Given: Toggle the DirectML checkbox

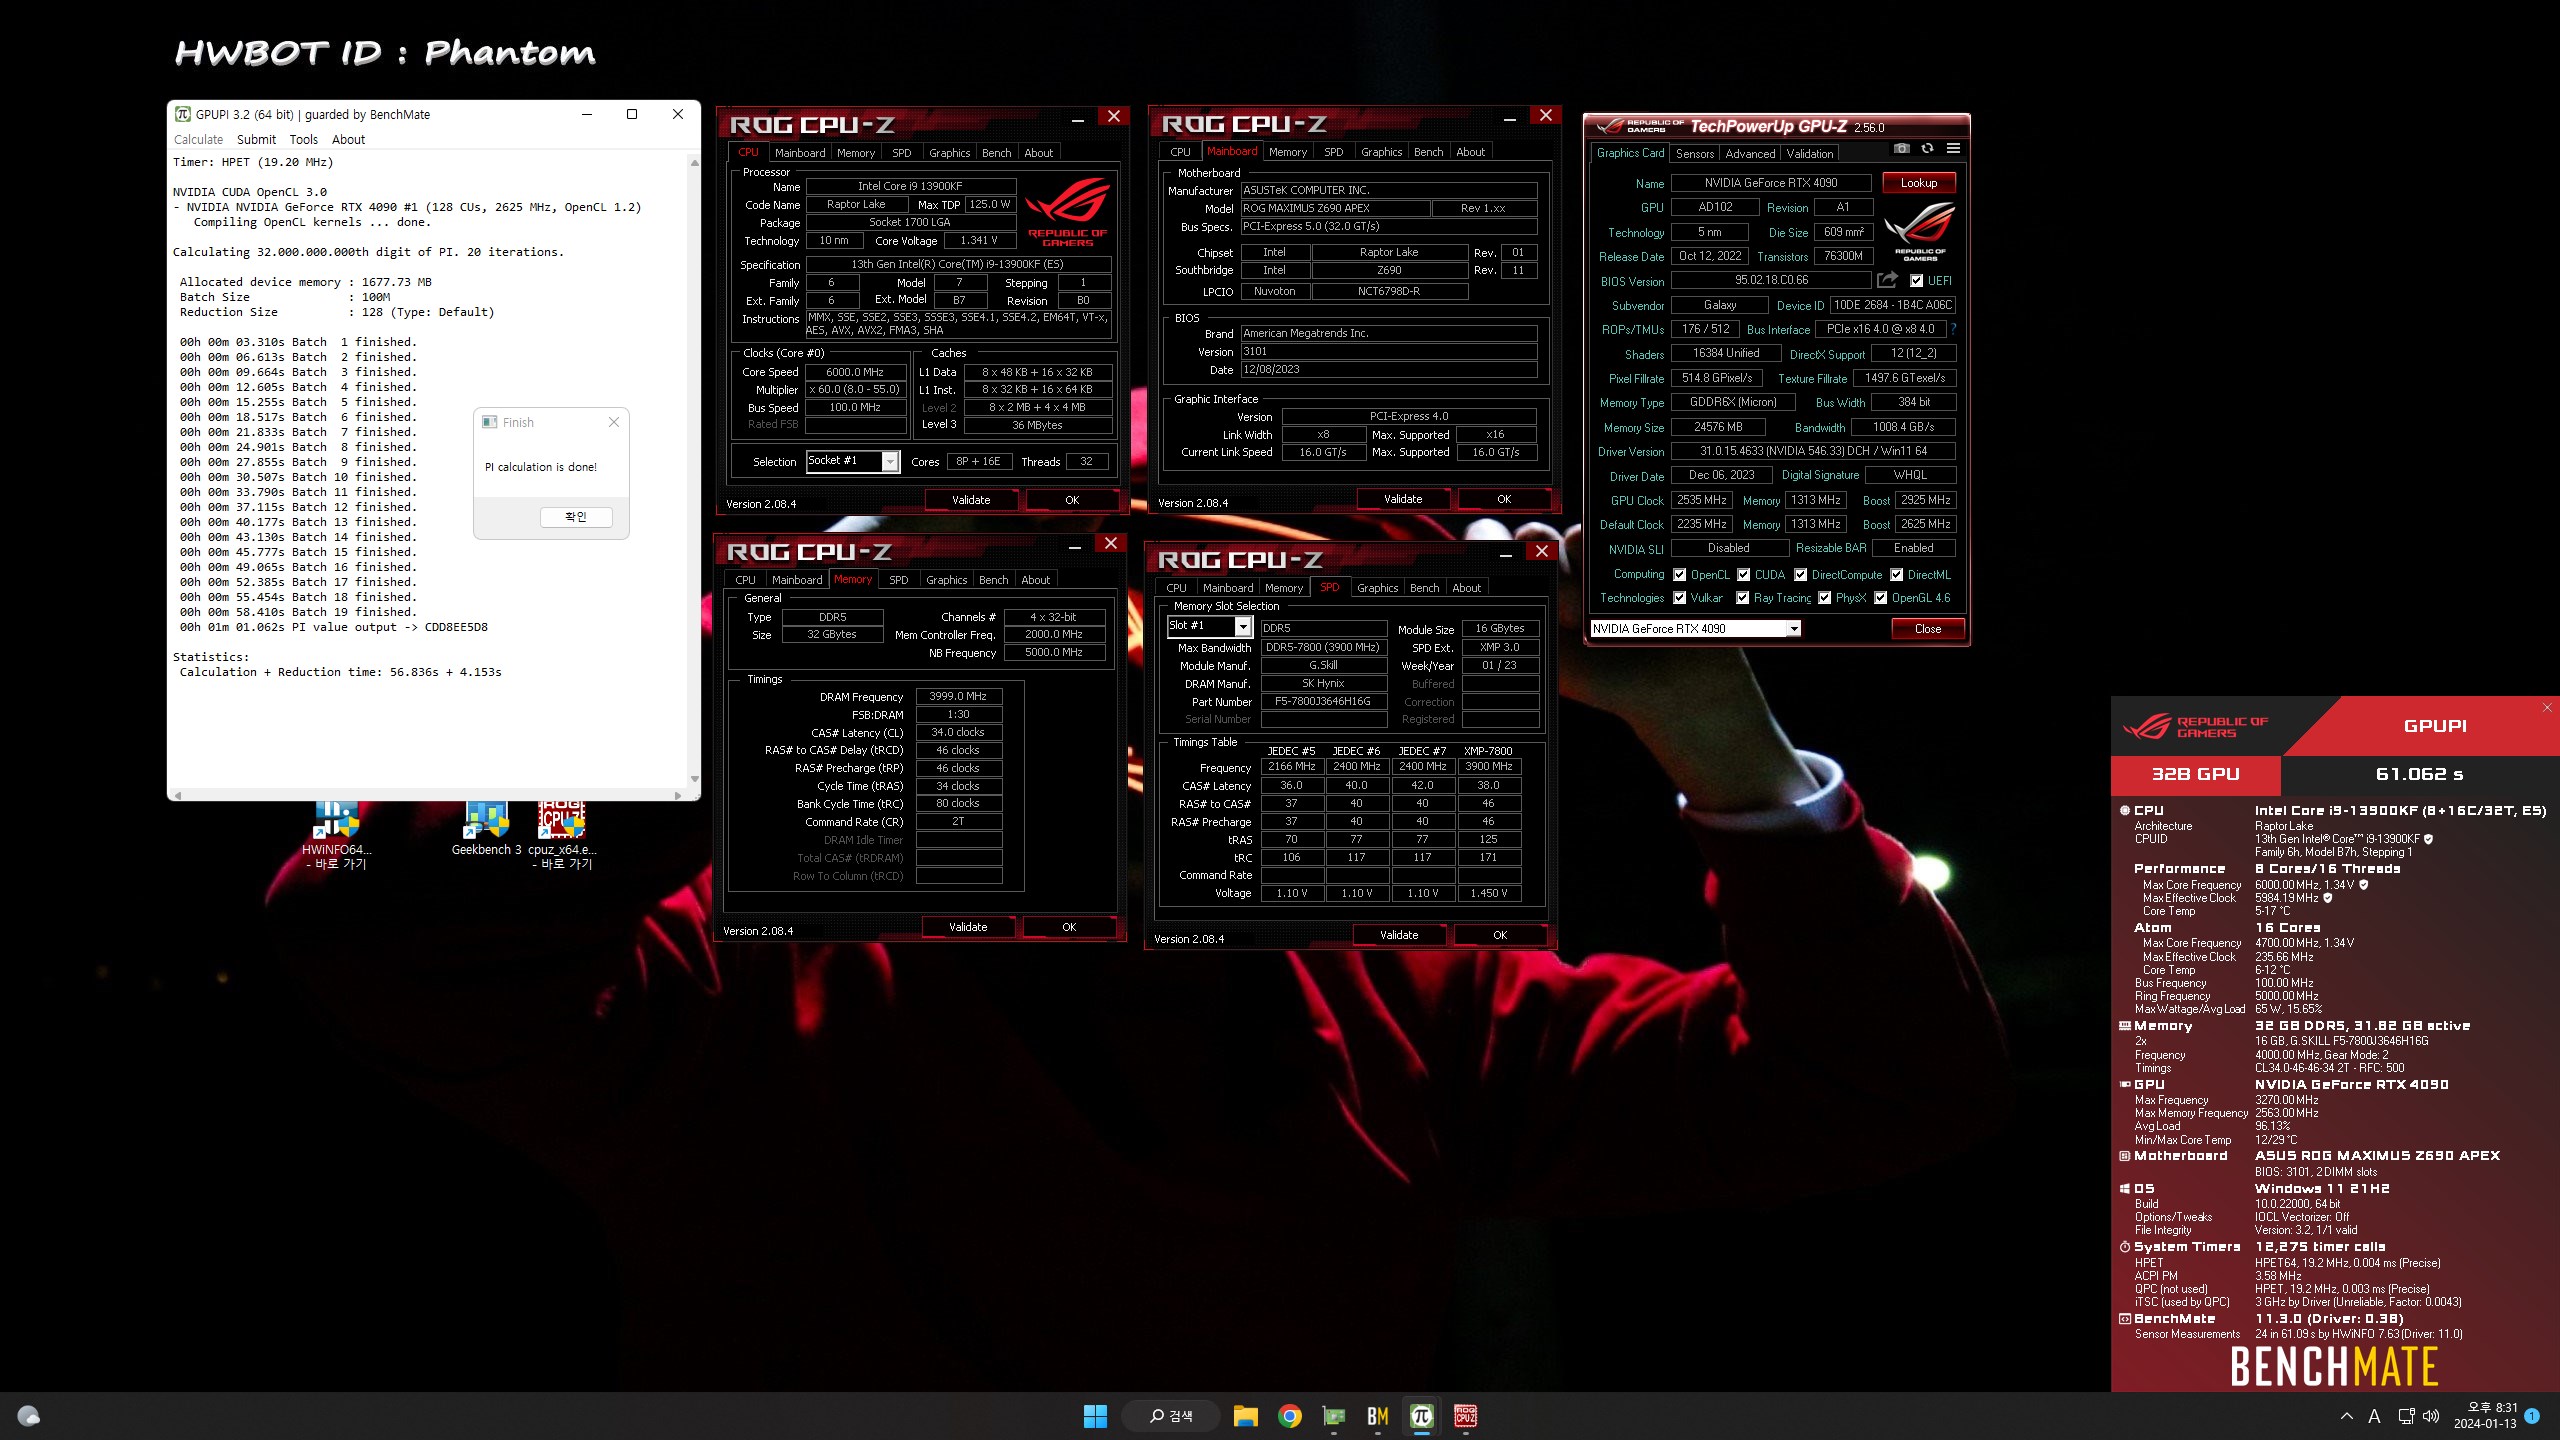Looking at the screenshot, I should (x=1896, y=575).
